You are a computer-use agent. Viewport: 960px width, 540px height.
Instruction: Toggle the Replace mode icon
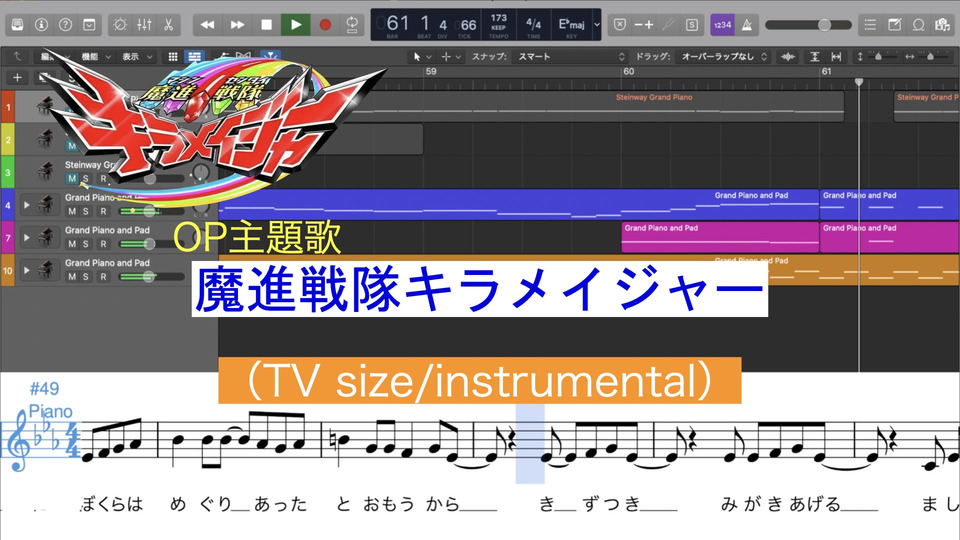620,24
